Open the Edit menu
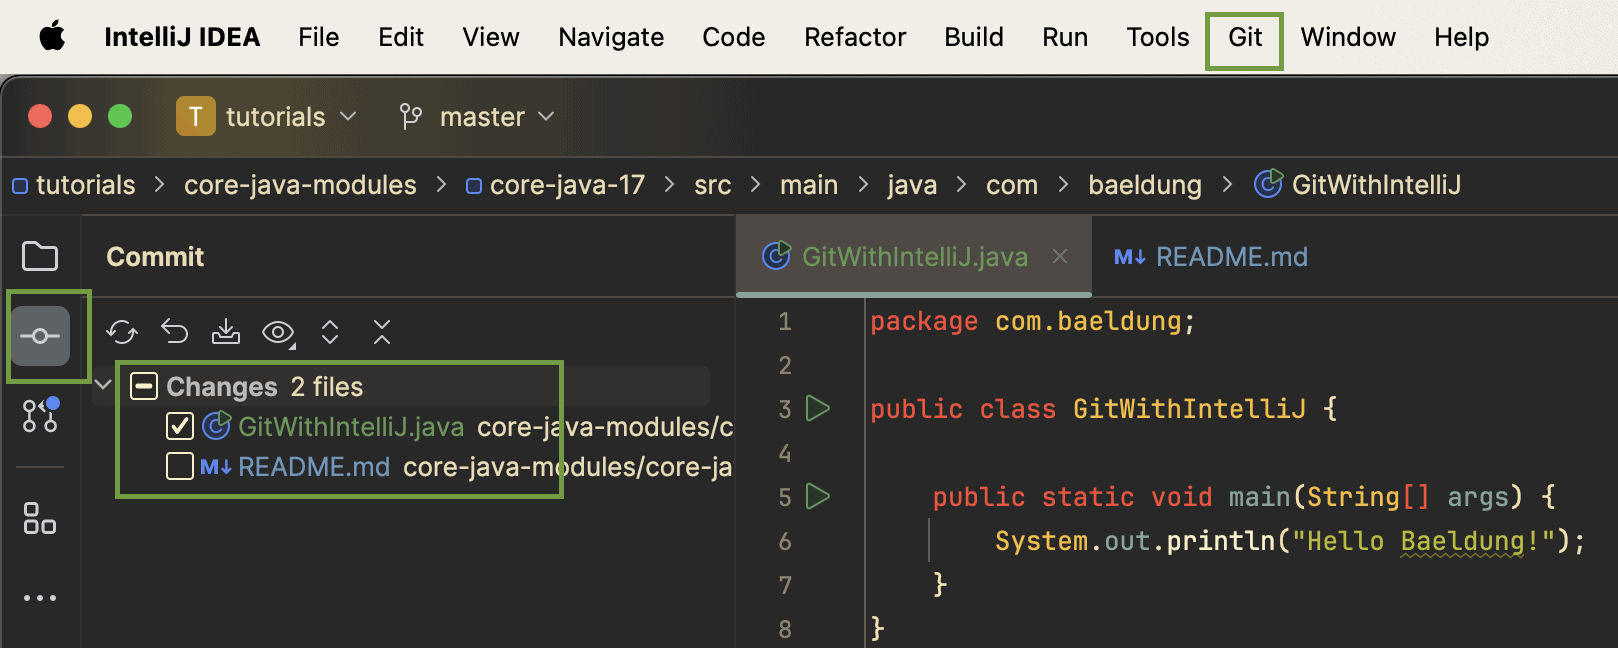The width and height of the screenshot is (1618, 648). 401,37
